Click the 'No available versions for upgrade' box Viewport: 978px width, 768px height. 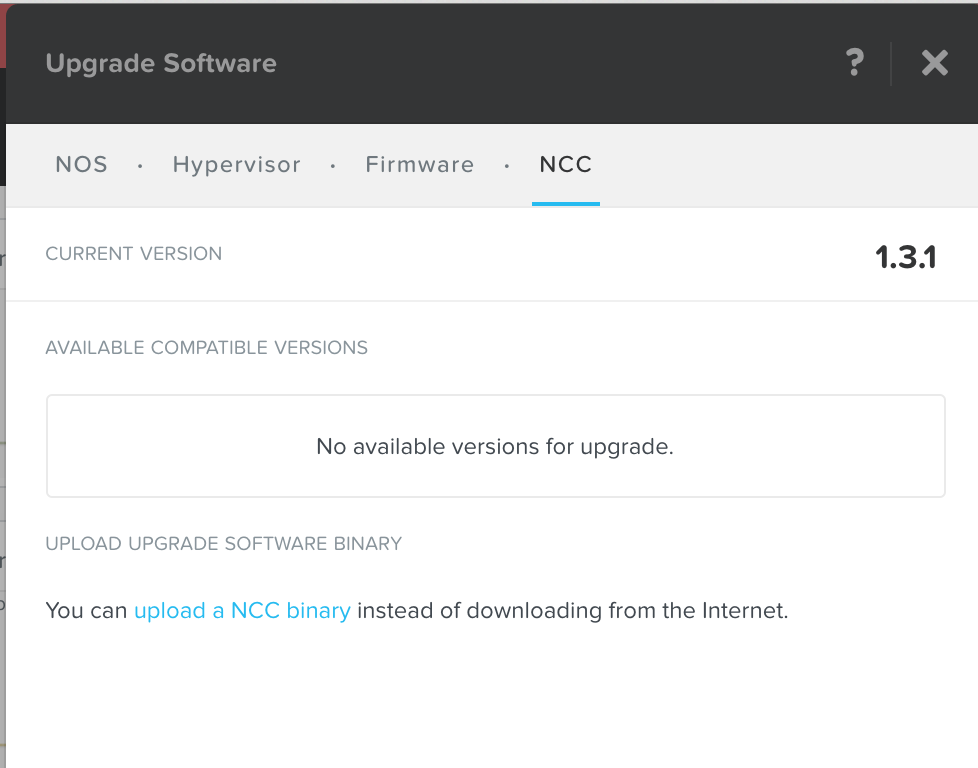click(495, 446)
